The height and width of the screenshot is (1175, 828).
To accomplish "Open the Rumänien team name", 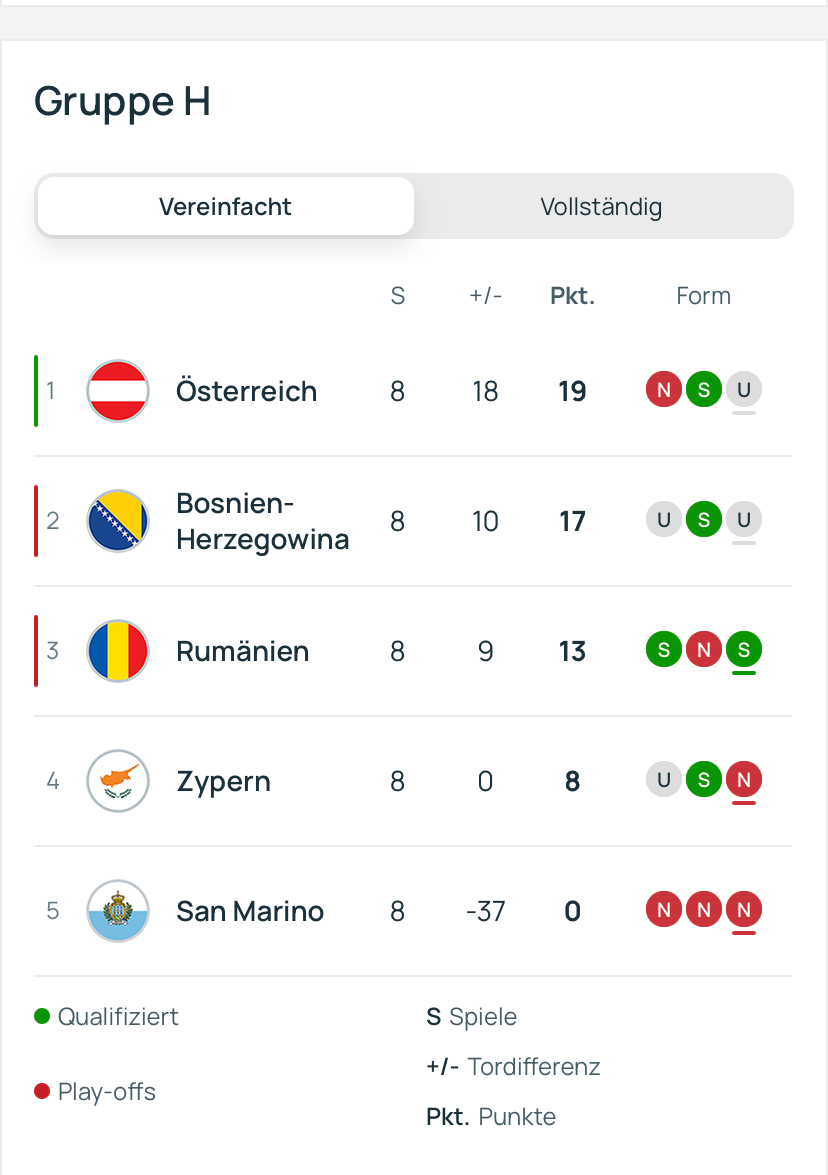I will [242, 651].
